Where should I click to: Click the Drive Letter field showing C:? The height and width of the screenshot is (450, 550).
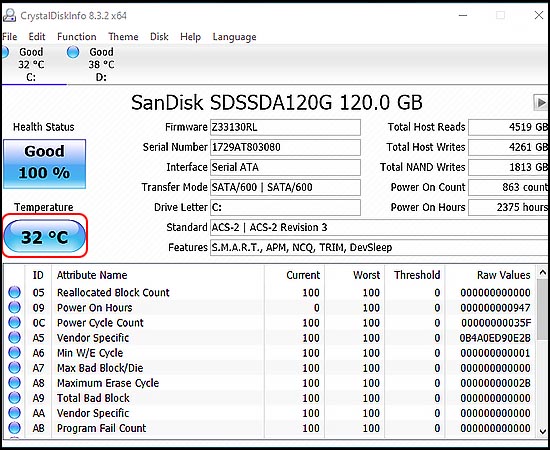click(285, 207)
